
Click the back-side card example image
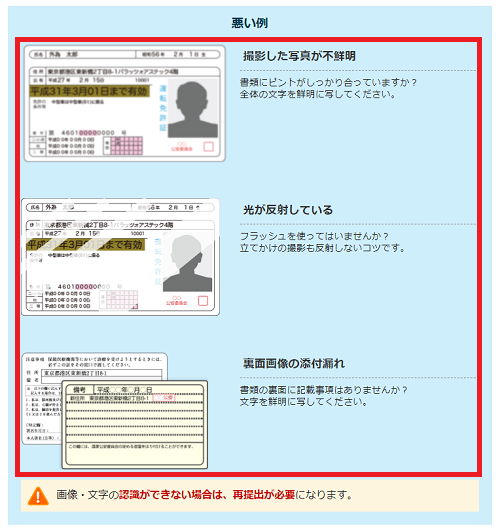click(114, 410)
